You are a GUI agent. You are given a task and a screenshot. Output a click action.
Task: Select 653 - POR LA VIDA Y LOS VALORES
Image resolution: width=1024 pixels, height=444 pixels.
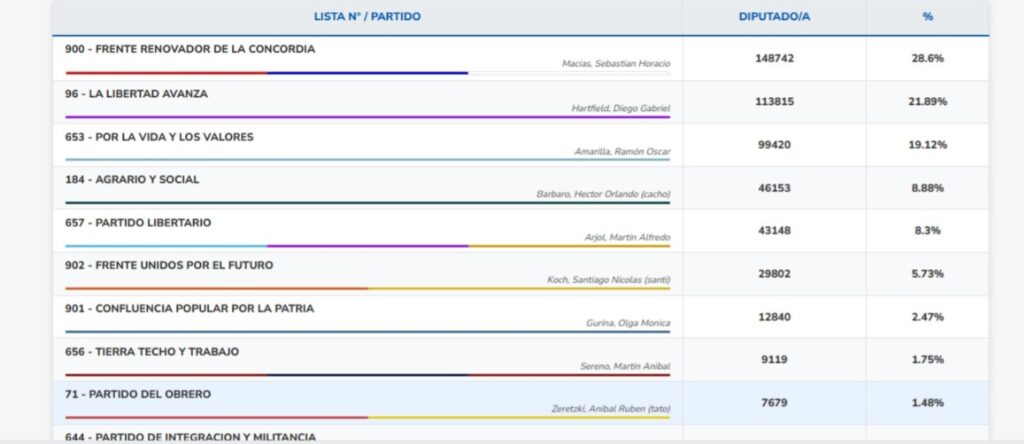[x=159, y=137]
